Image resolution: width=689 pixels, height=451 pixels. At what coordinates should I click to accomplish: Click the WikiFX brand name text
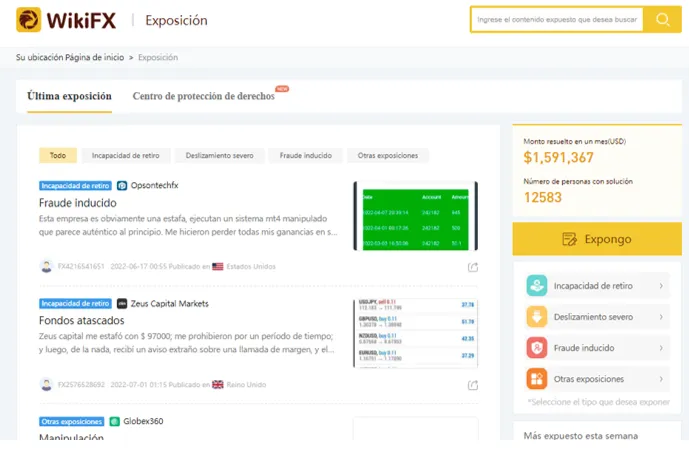[x=81, y=20]
